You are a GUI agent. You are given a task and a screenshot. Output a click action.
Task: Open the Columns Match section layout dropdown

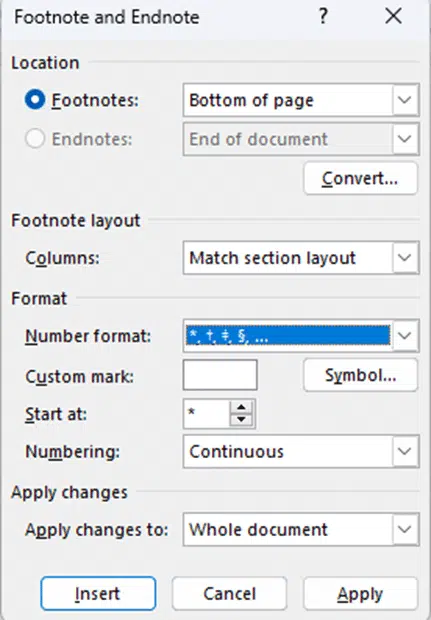pos(301,258)
